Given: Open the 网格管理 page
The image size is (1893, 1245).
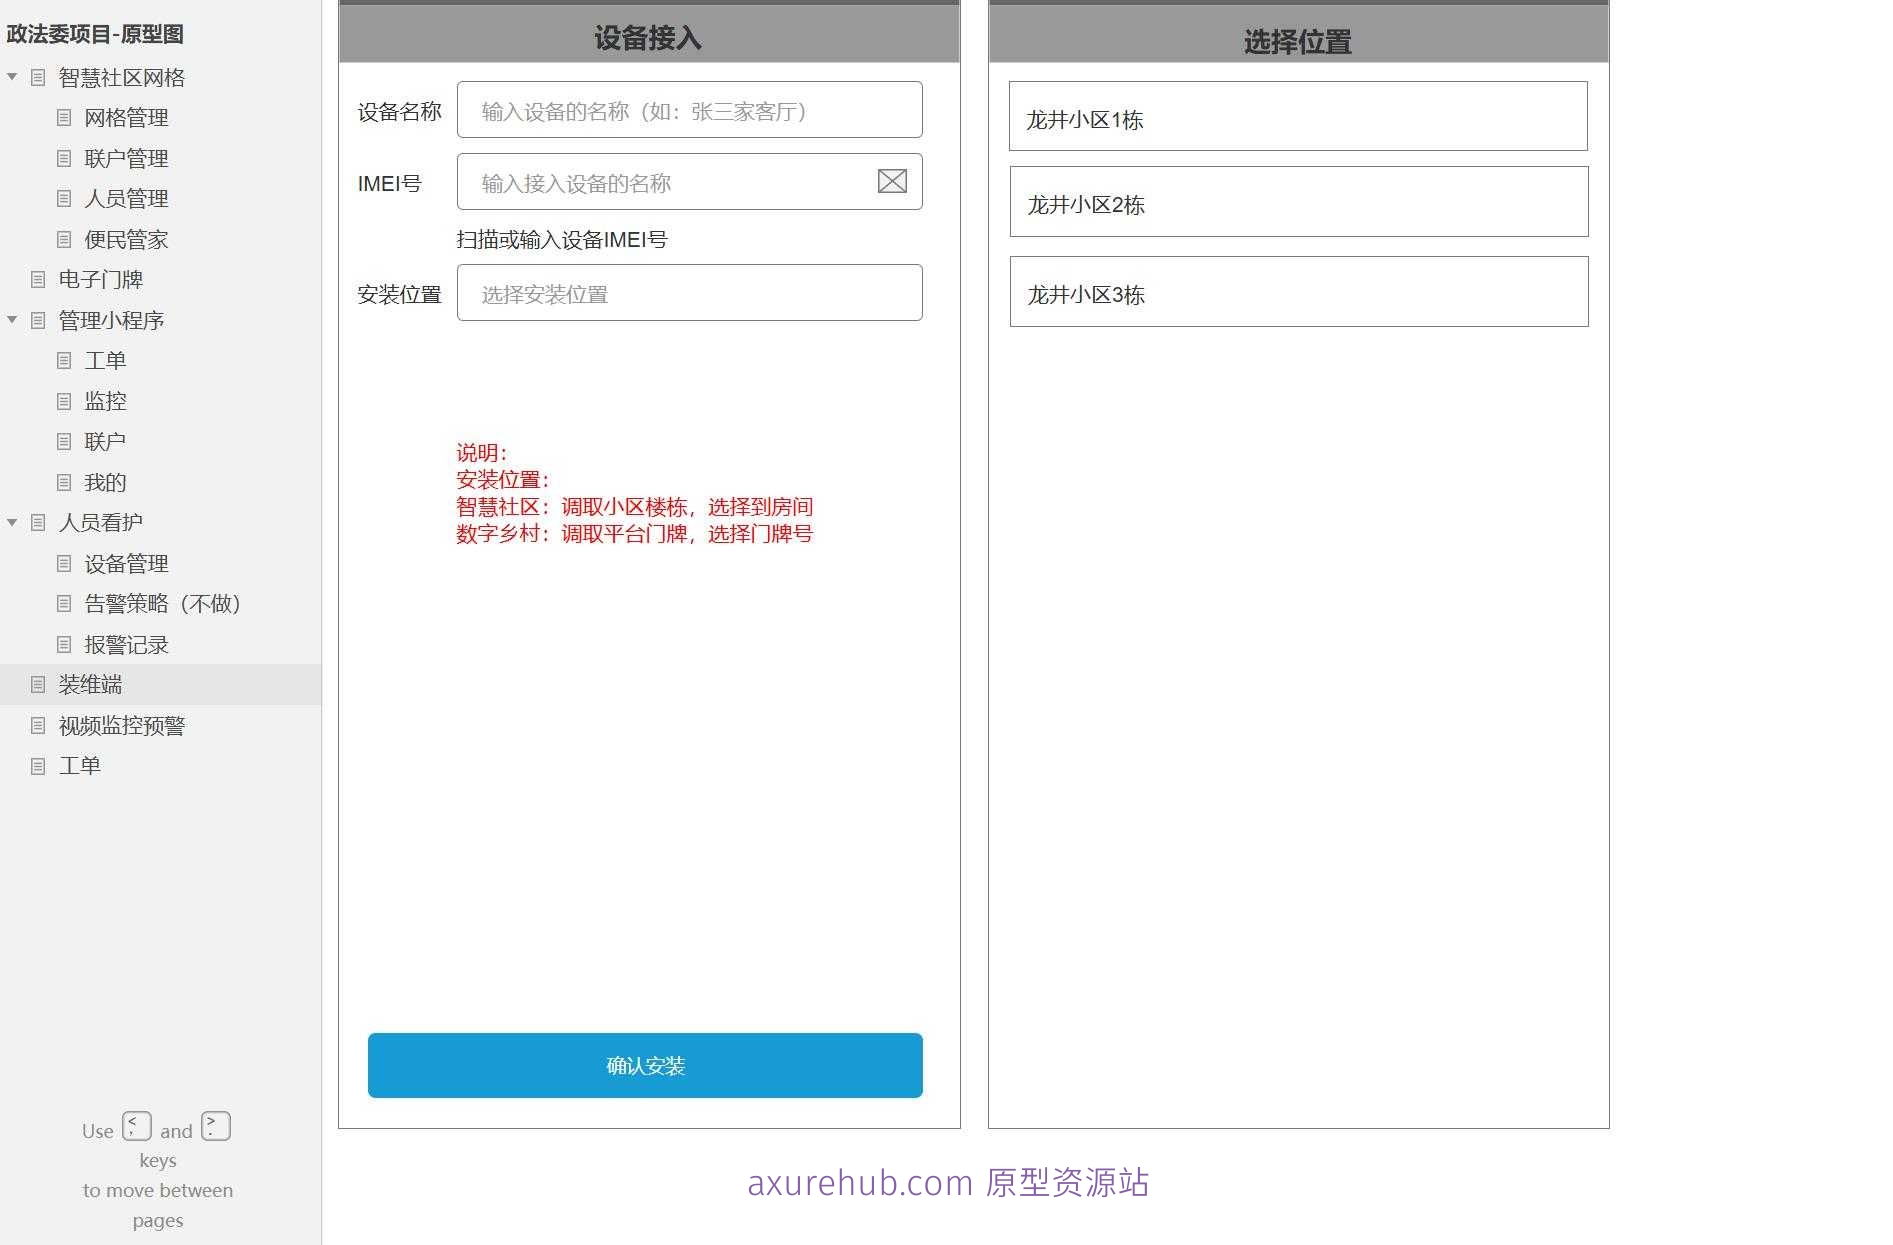Looking at the screenshot, I should pos(126,118).
